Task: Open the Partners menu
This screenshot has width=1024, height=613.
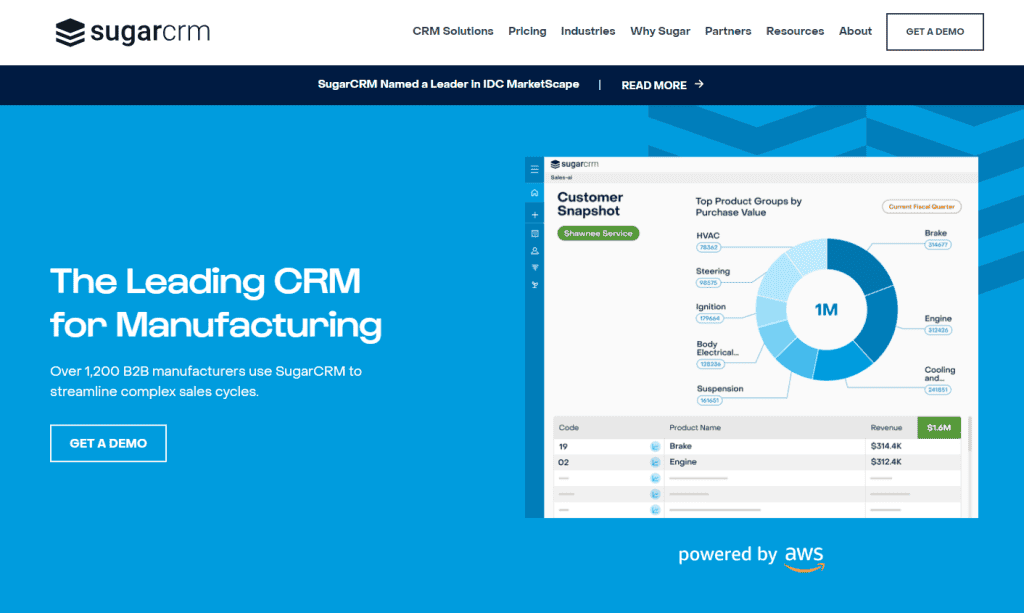Action: pyautogui.click(x=728, y=31)
